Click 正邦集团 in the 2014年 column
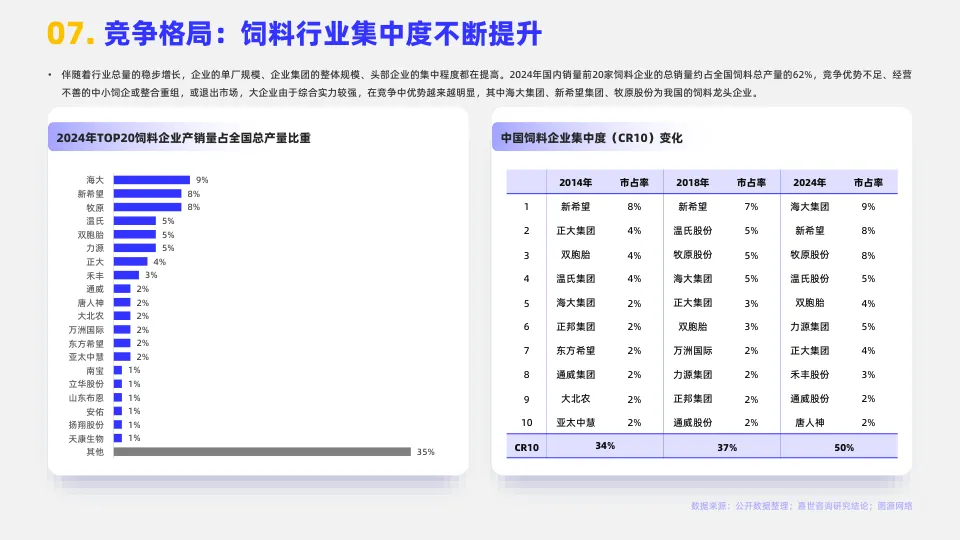 pyautogui.click(x=576, y=327)
